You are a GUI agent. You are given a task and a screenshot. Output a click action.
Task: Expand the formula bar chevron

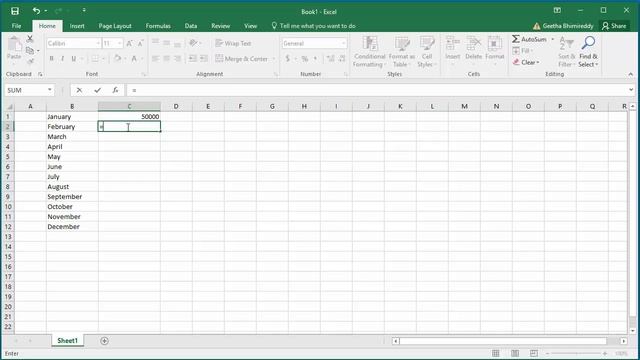[x=631, y=90]
